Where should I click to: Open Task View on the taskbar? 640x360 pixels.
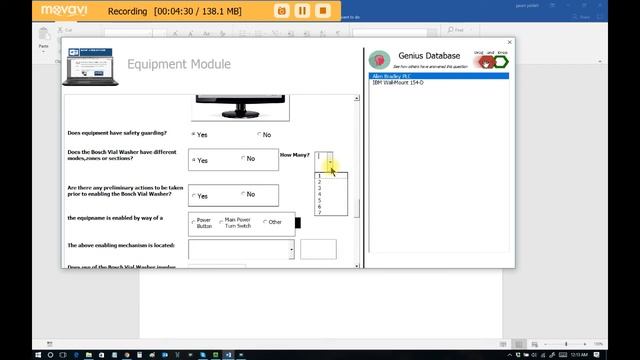(63, 355)
